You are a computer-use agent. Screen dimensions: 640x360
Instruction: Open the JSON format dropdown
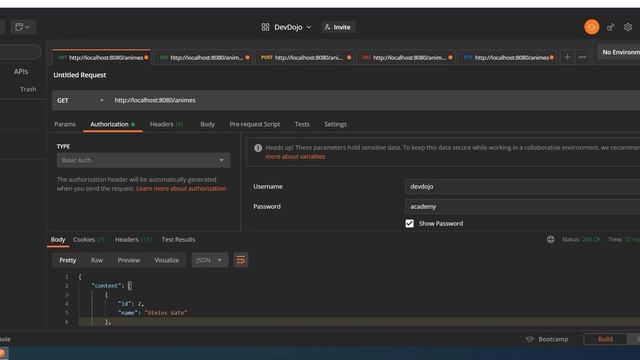209,260
